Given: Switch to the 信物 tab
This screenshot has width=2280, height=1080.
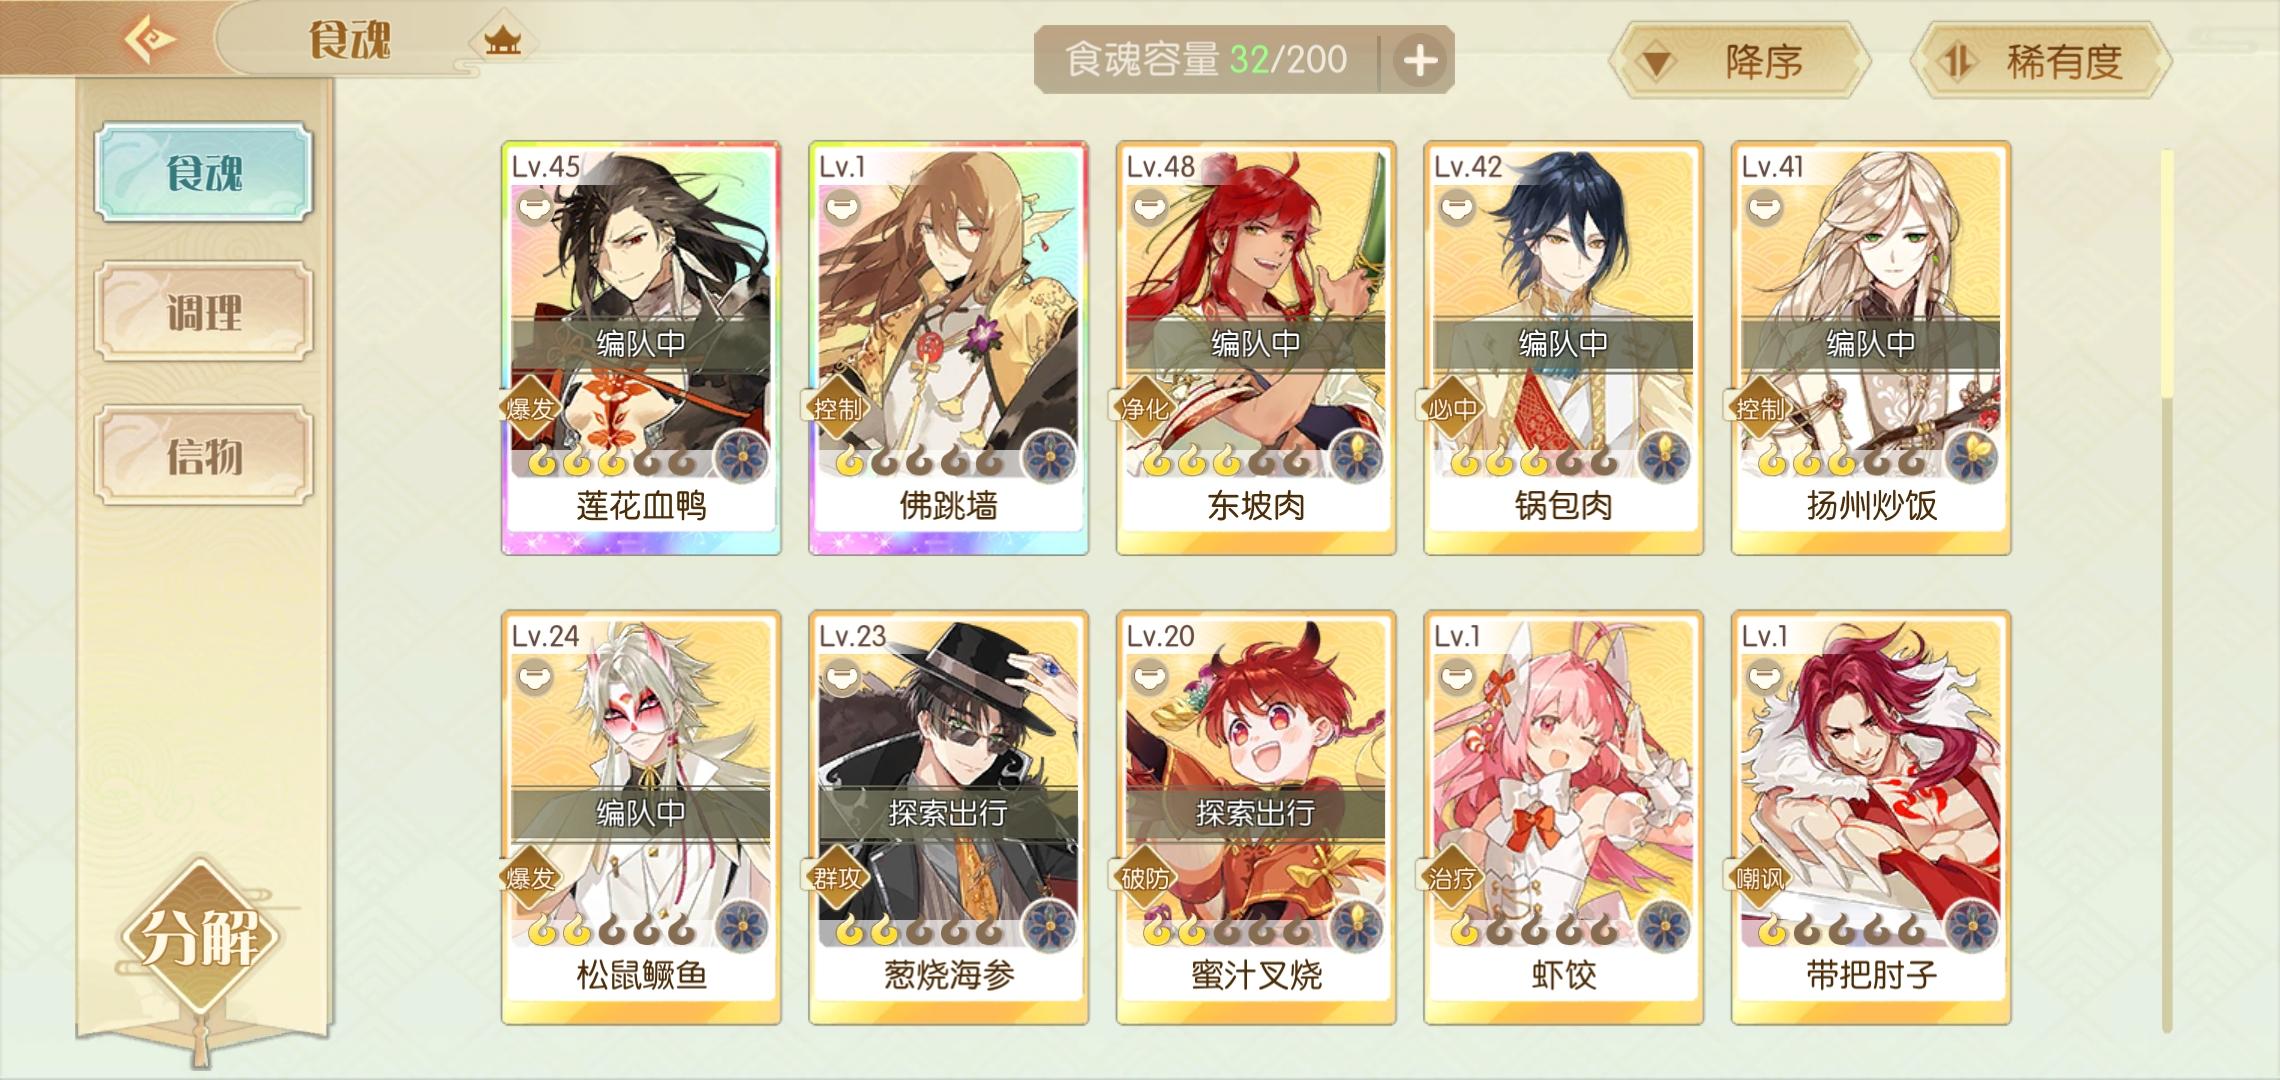Looking at the screenshot, I should (204, 455).
